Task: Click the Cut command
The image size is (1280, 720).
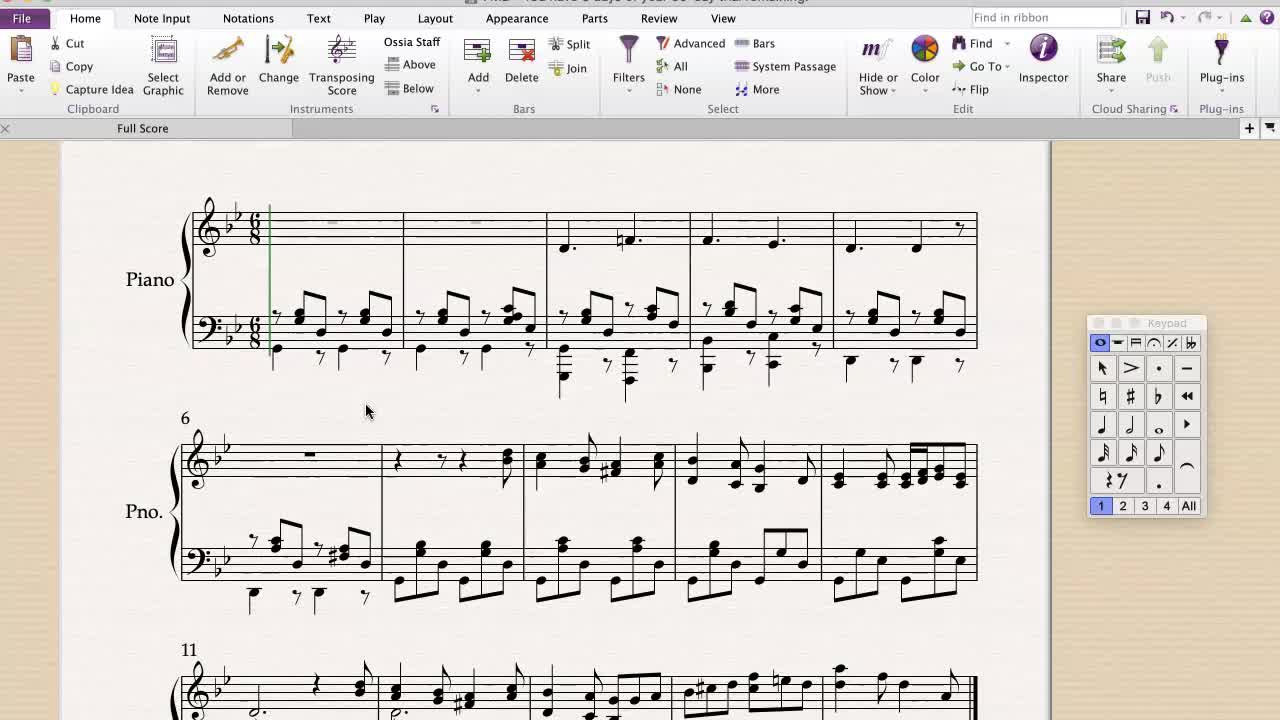Action: [x=67, y=44]
